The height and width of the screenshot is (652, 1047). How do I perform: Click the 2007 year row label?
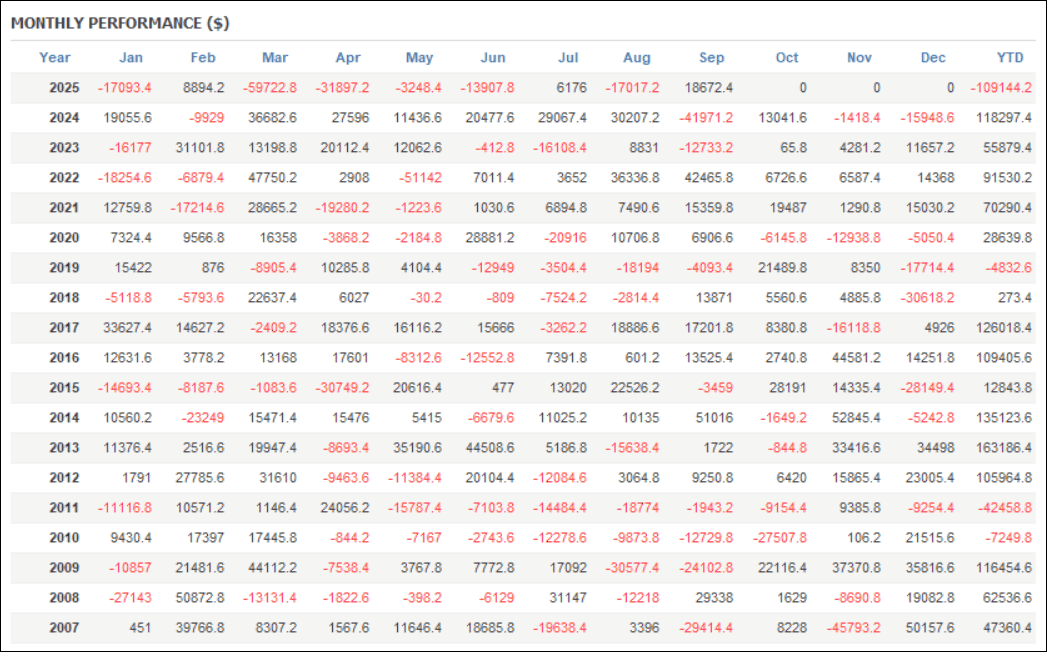64,628
